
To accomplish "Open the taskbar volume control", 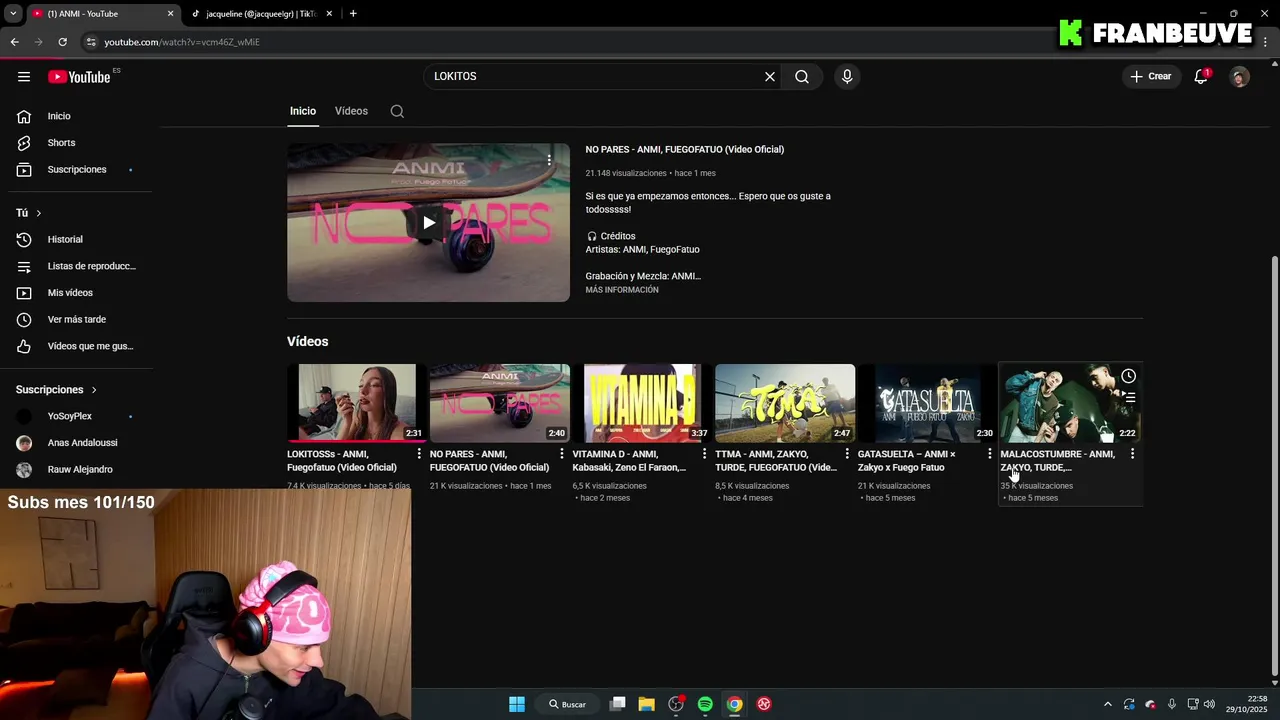I will pyautogui.click(x=1210, y=704).
